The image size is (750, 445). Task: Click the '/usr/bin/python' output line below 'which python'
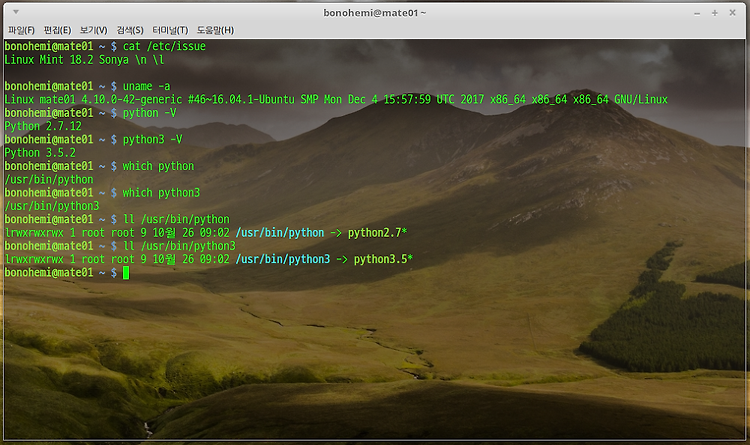(49, 179)
